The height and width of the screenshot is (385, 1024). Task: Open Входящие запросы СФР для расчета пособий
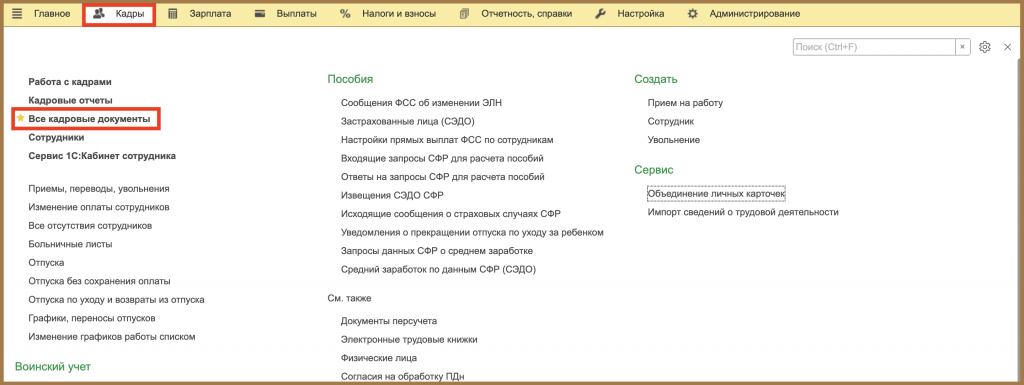click(442, 159)
